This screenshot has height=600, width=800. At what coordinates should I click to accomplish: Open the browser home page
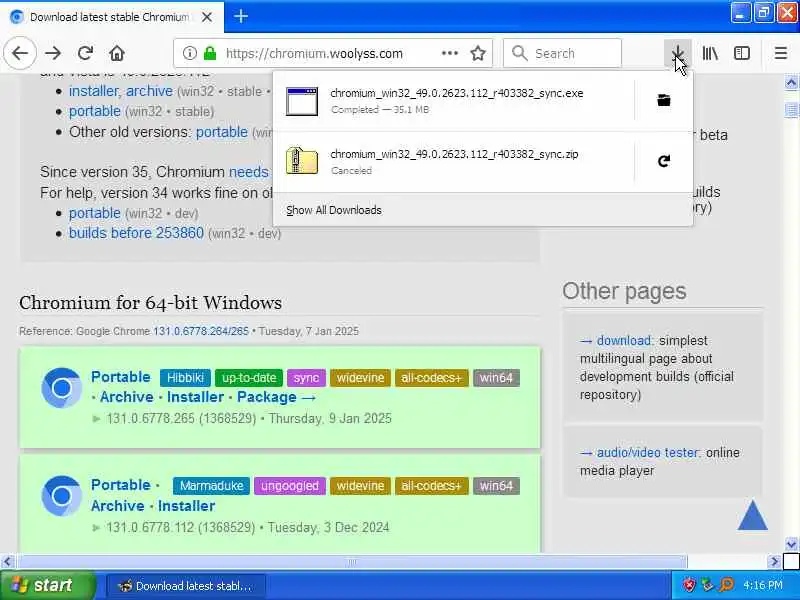[117, 53]
